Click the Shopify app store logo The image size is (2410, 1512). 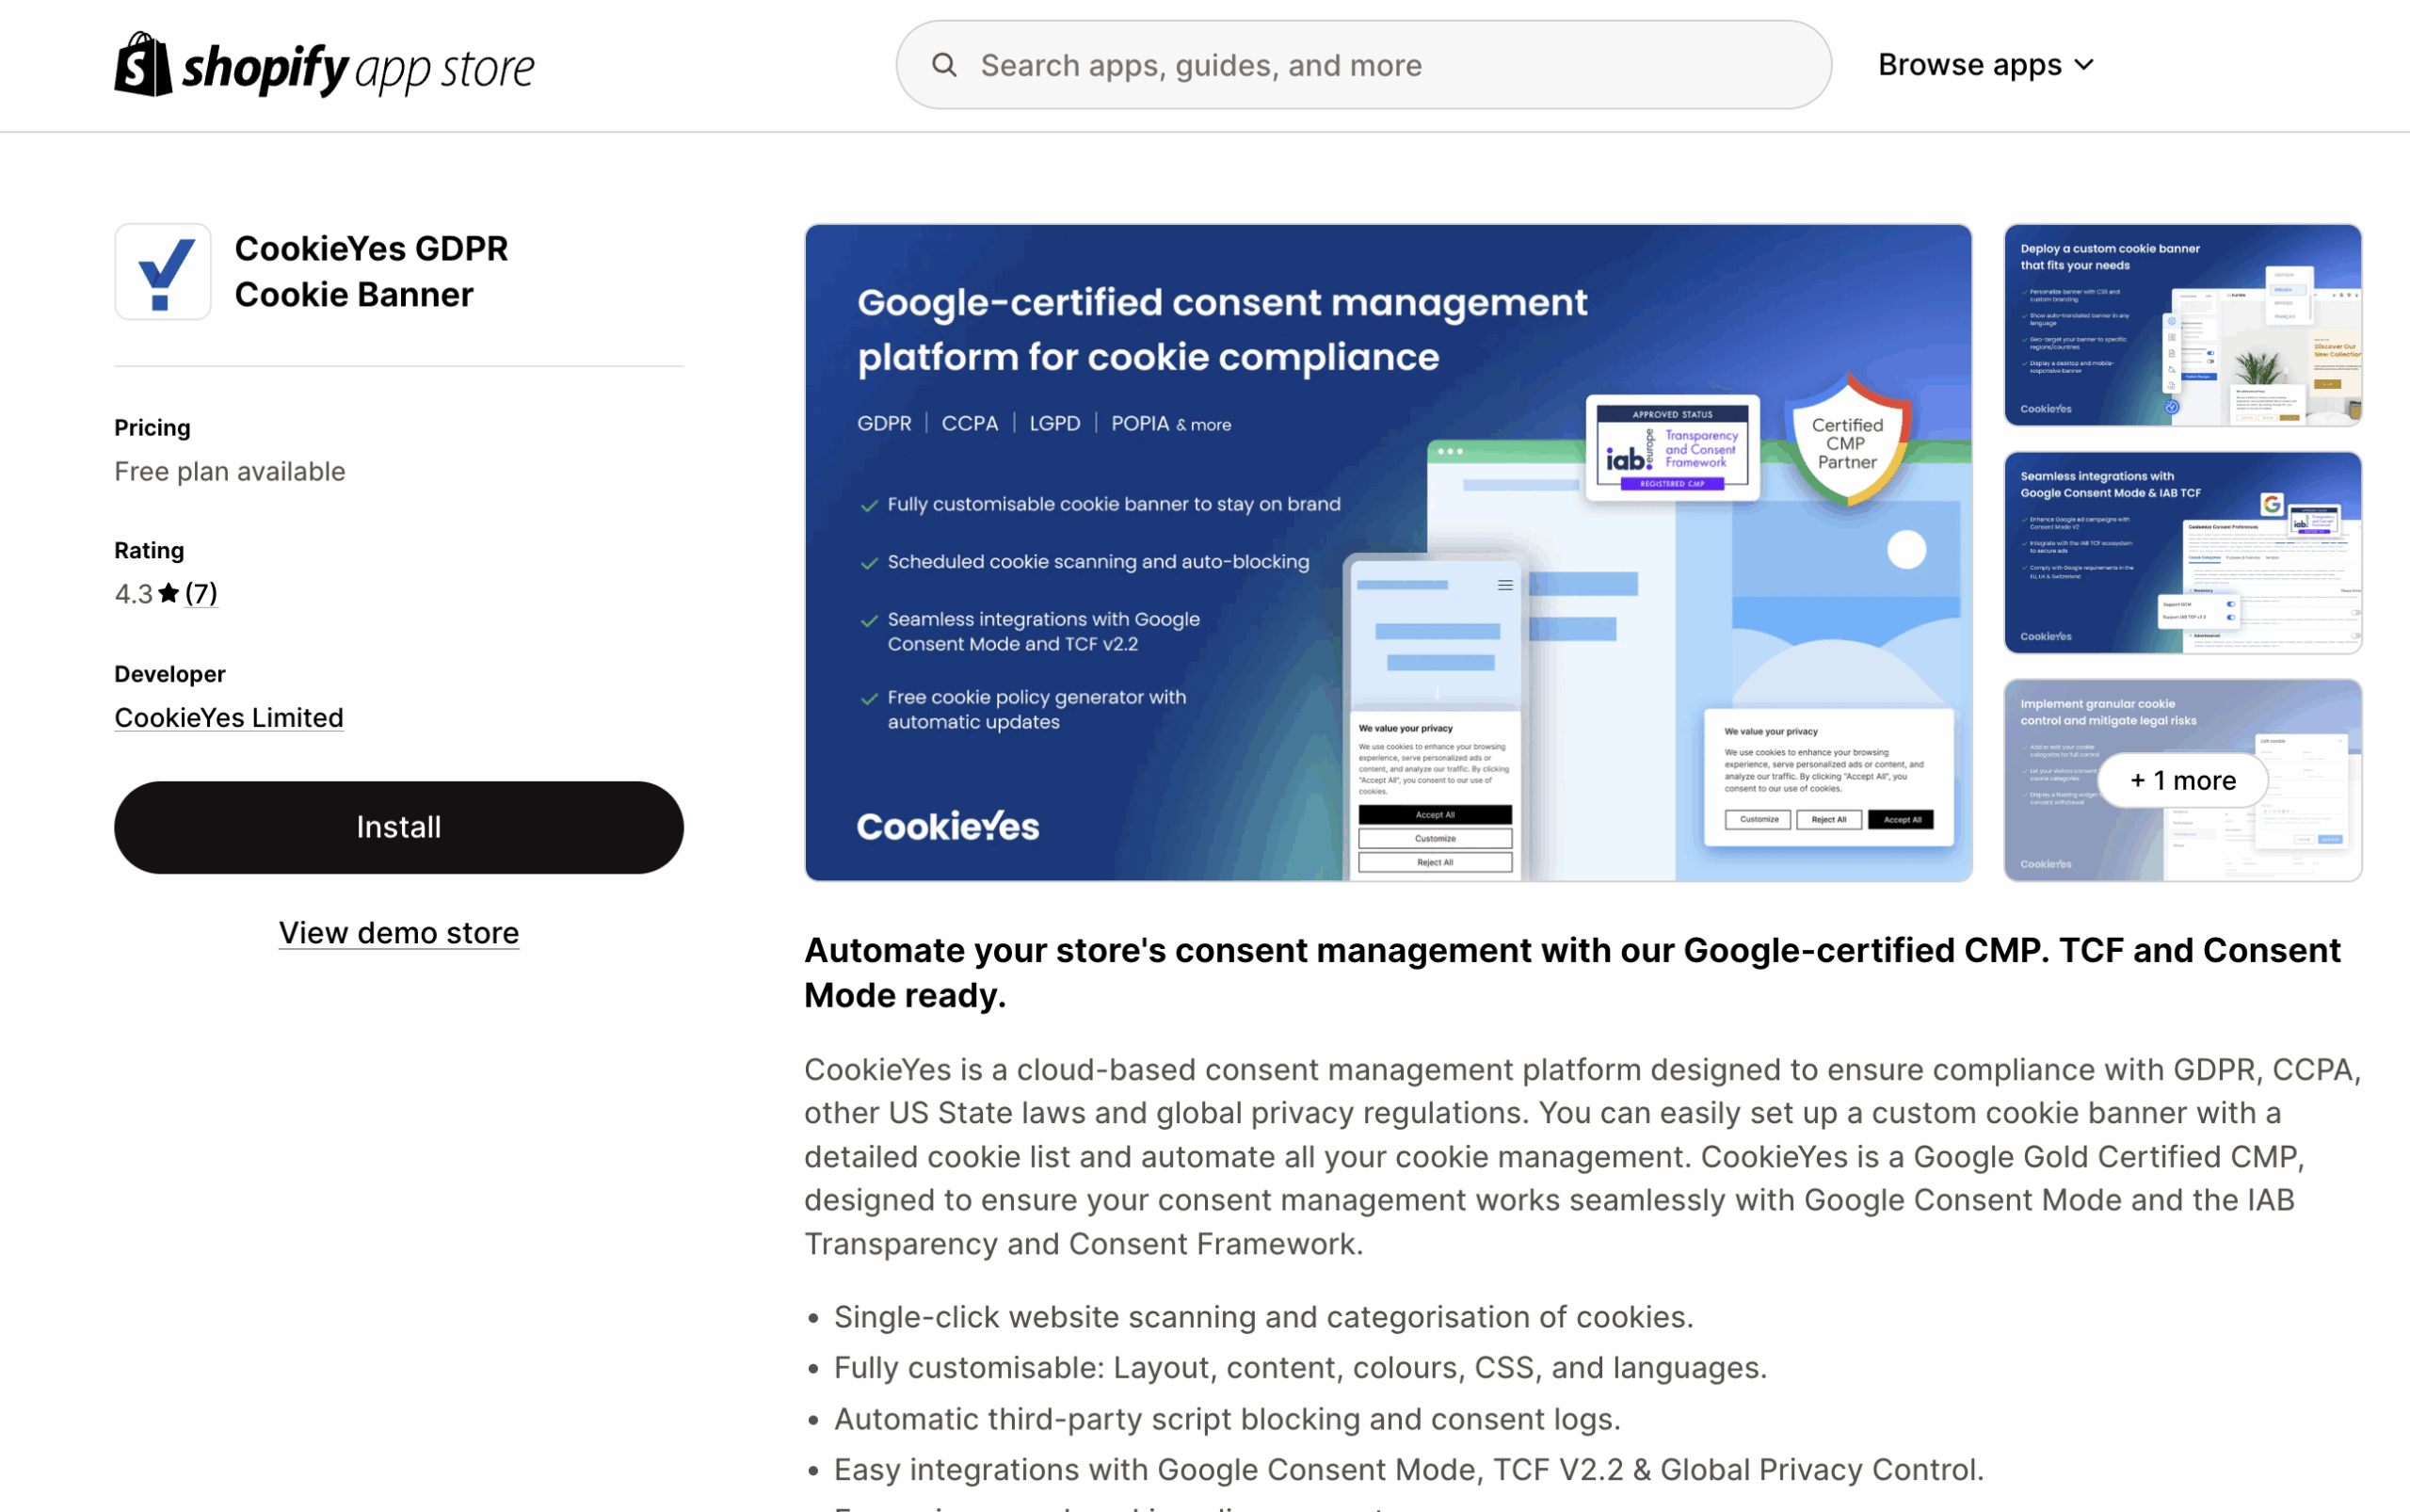pyautogui.click(x=324, y=65)
